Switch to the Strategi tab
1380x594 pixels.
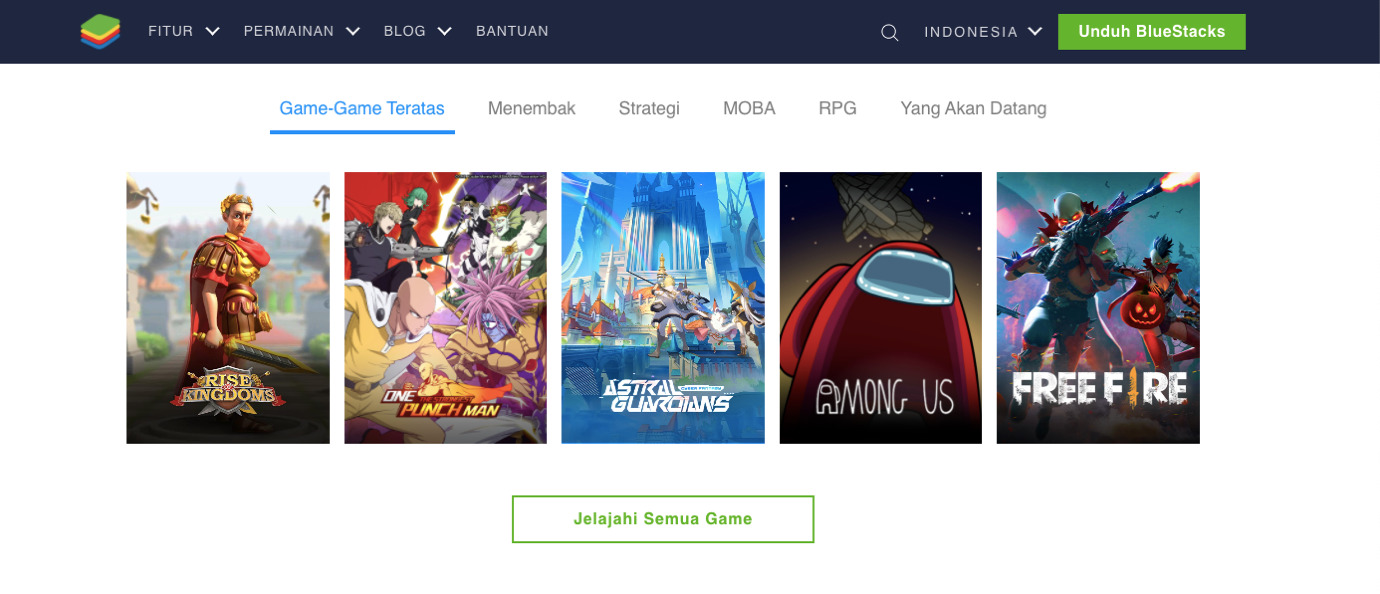point(649,108)
